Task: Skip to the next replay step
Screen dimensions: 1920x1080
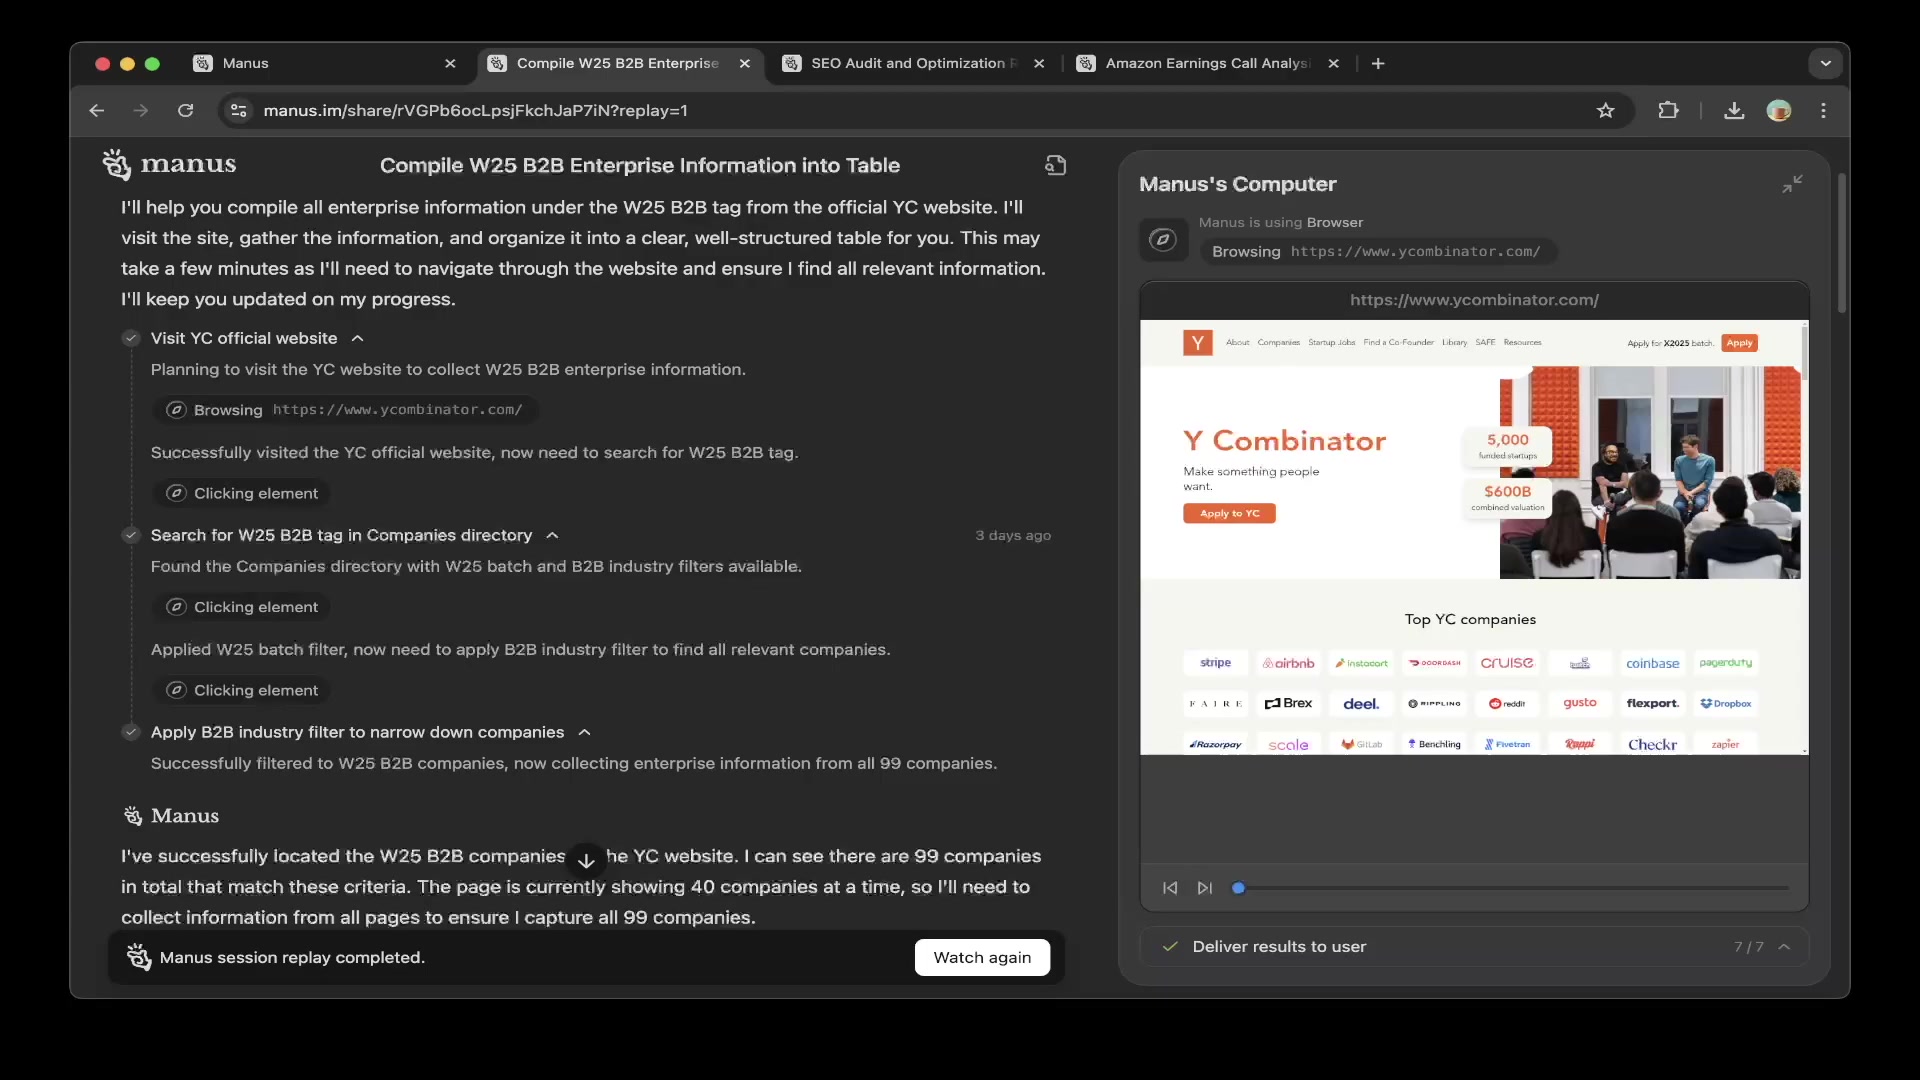Action: pos(1205,888)
